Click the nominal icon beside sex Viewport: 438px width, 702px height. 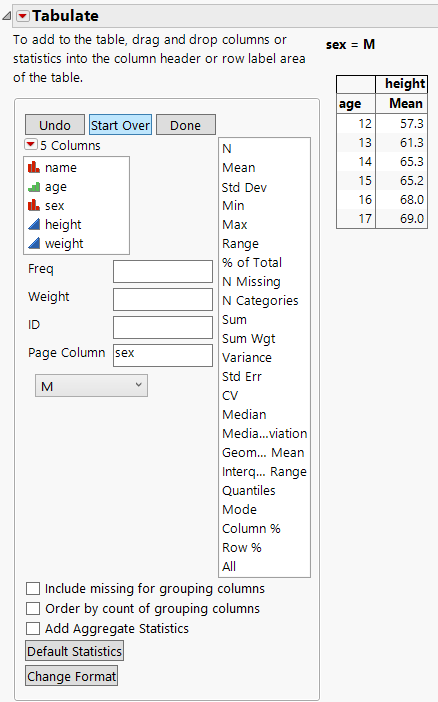(34, 205)
